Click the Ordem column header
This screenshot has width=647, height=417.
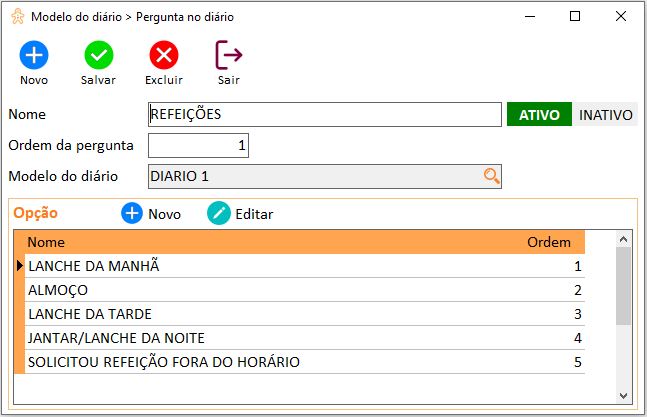click(549, 242)
